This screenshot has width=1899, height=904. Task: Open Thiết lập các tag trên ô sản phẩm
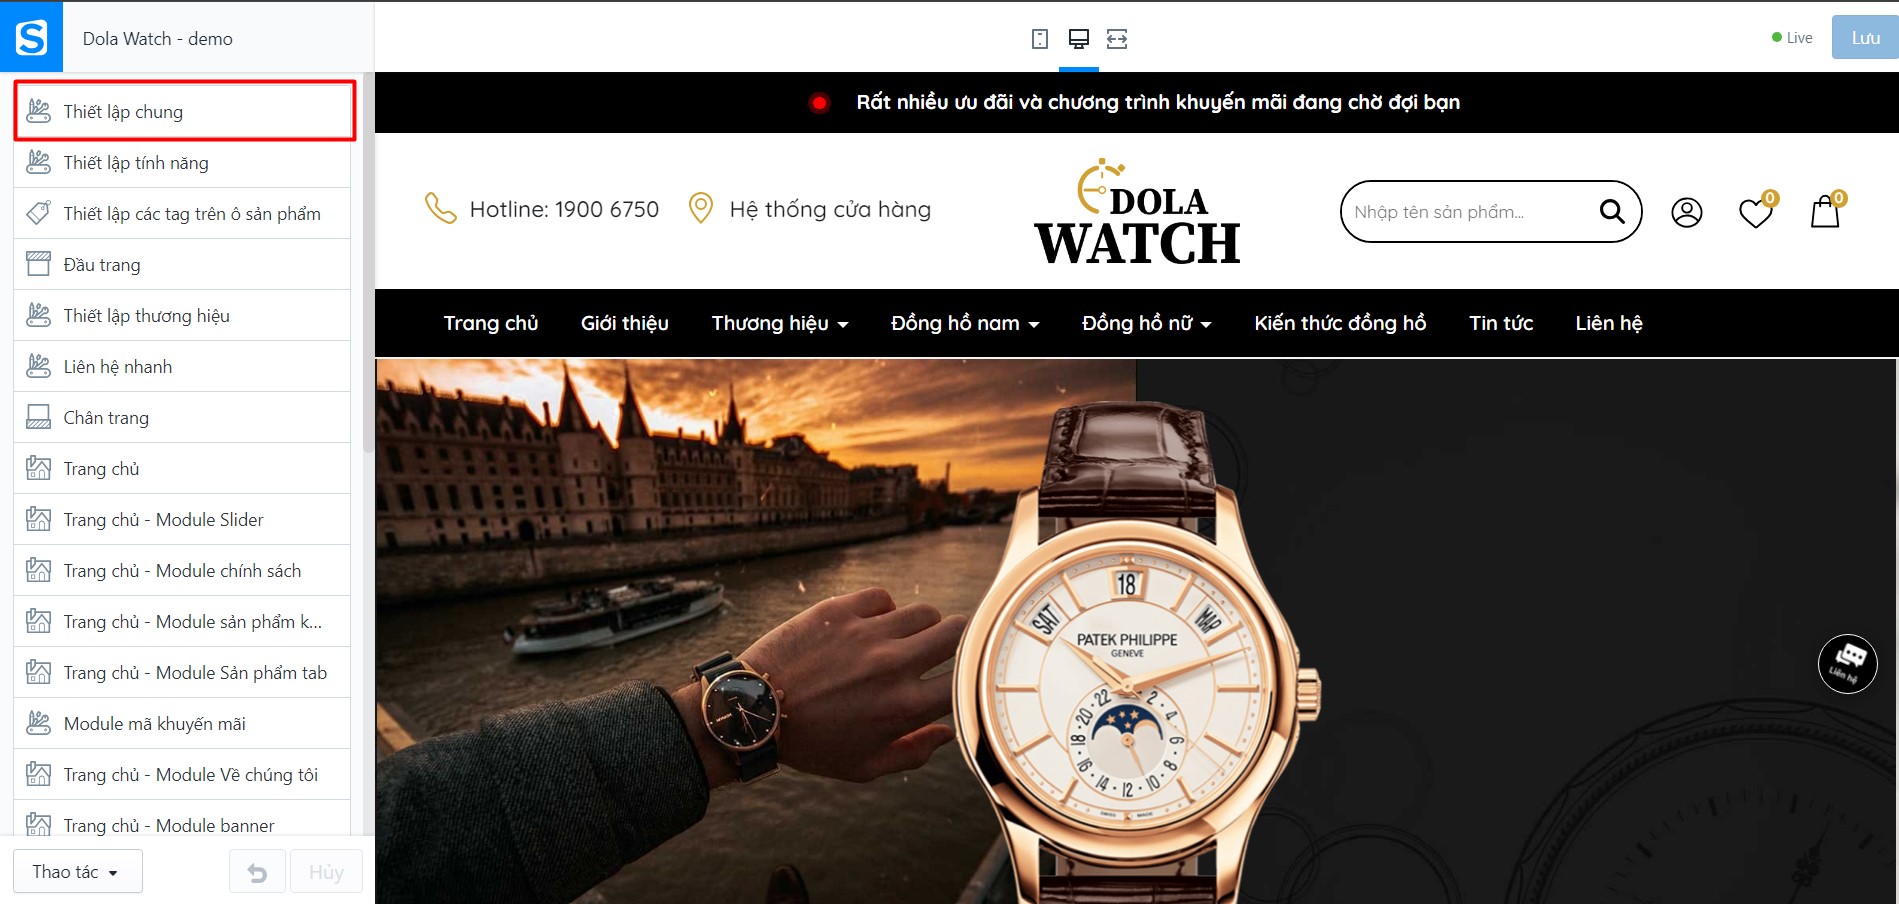182,213
